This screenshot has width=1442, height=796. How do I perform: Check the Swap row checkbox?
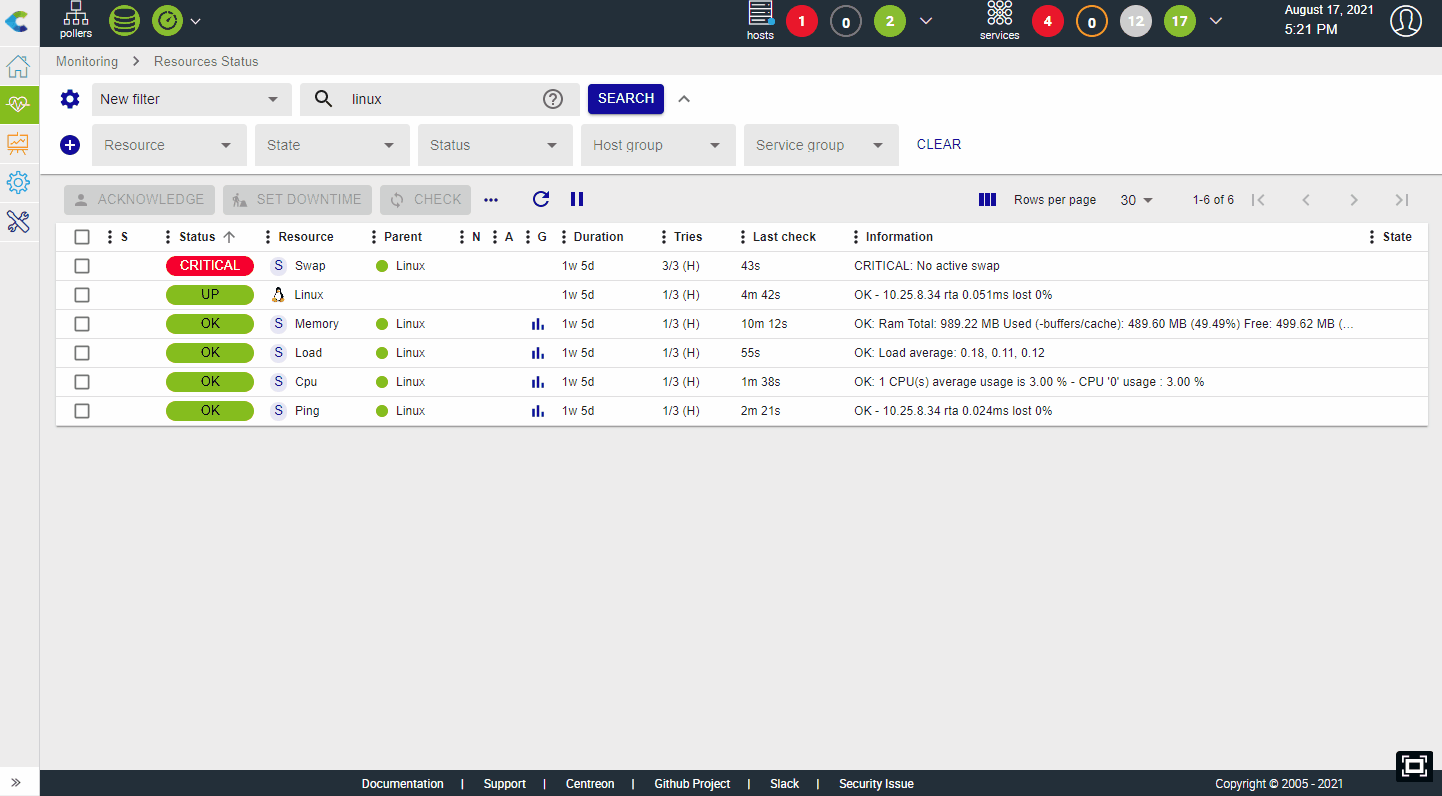(x=82, y=266)
